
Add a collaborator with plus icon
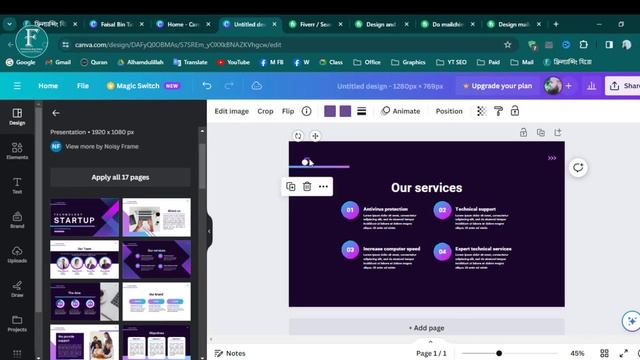click(569, 86)
